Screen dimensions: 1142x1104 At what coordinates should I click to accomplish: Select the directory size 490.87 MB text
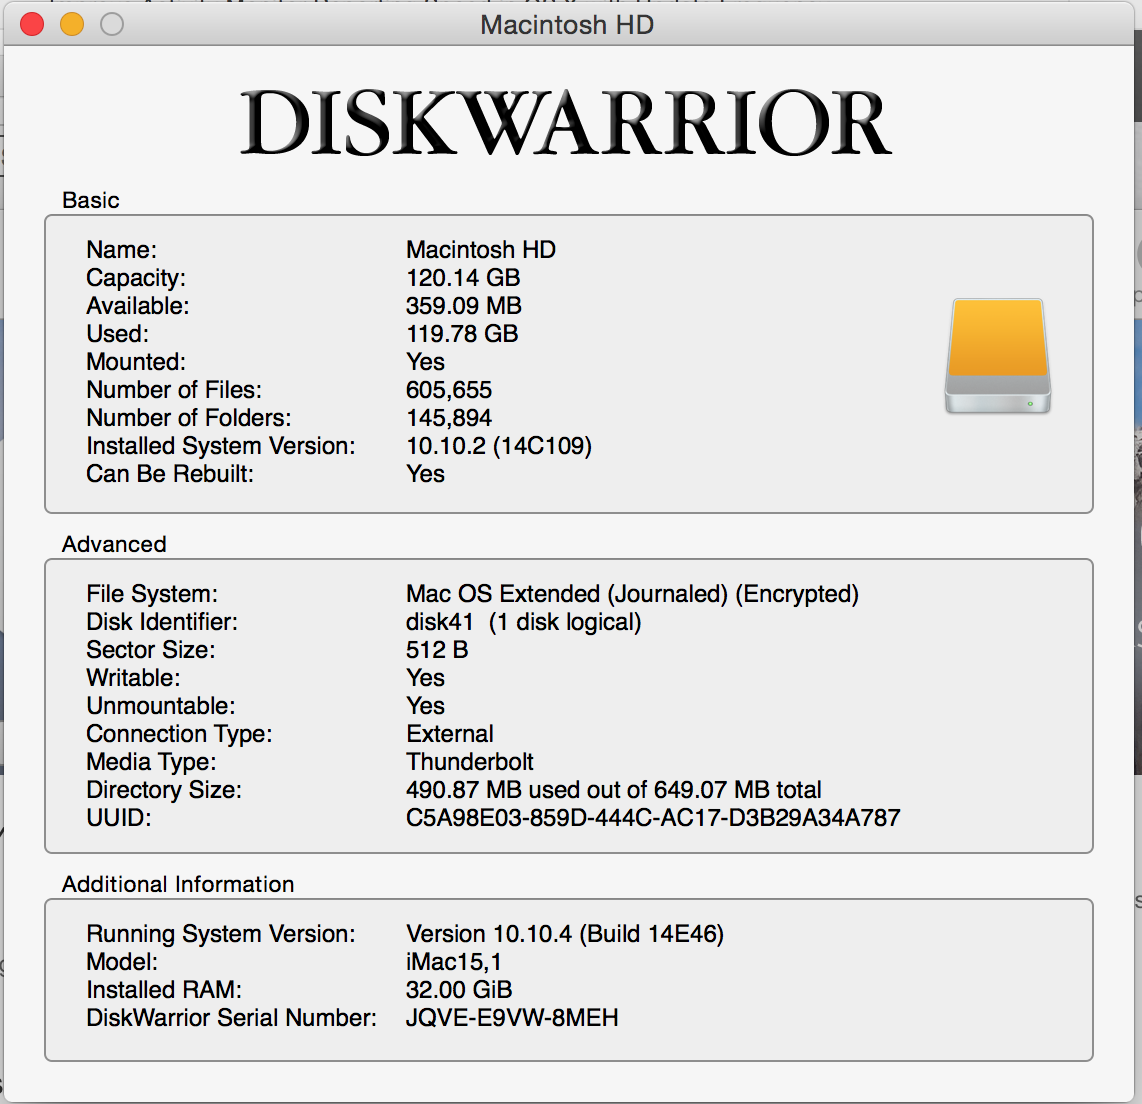pyautogui.click(x=613, y=790)
